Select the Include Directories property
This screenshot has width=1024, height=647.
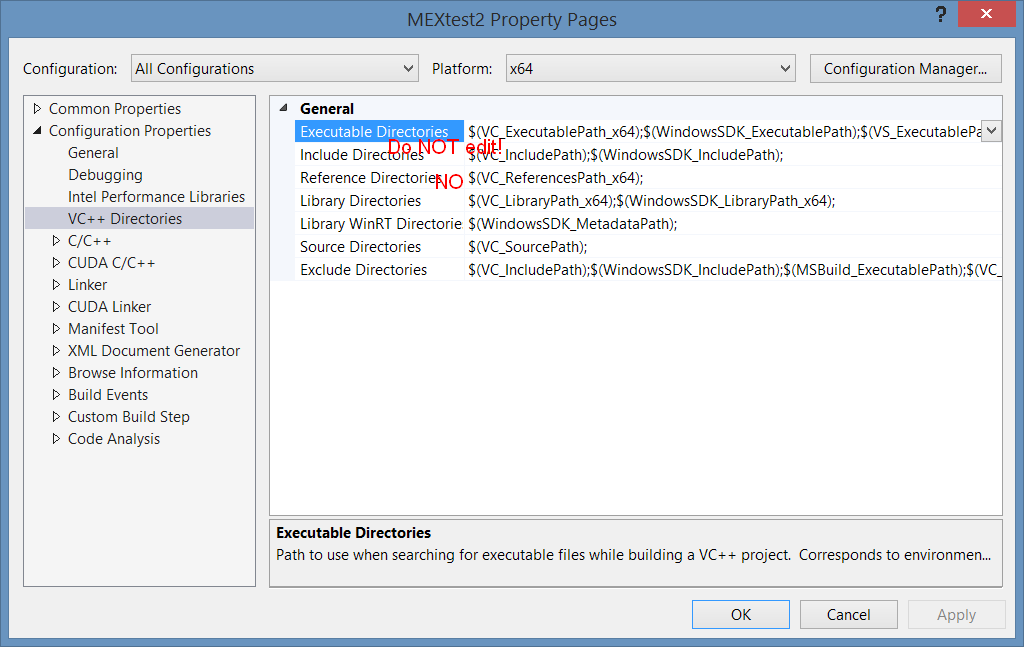(x=379, y=155)
